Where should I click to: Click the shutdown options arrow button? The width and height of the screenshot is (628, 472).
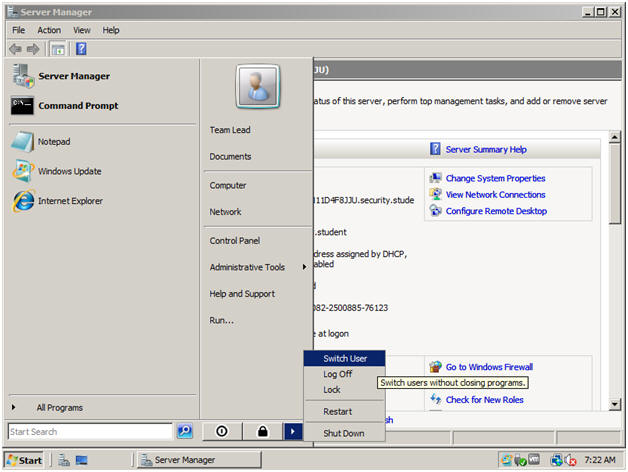click(x=293, y=432)
